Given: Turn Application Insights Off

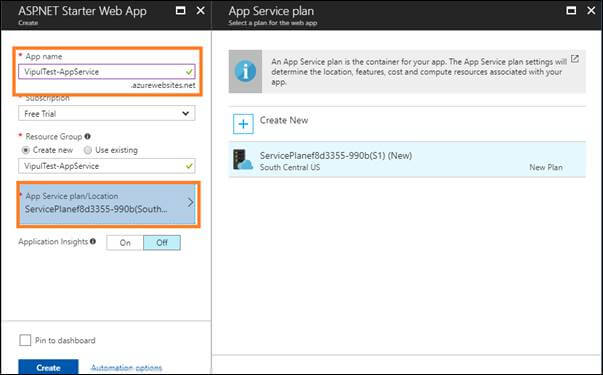Looking at the screenshot, I should (x=162, y=243).
